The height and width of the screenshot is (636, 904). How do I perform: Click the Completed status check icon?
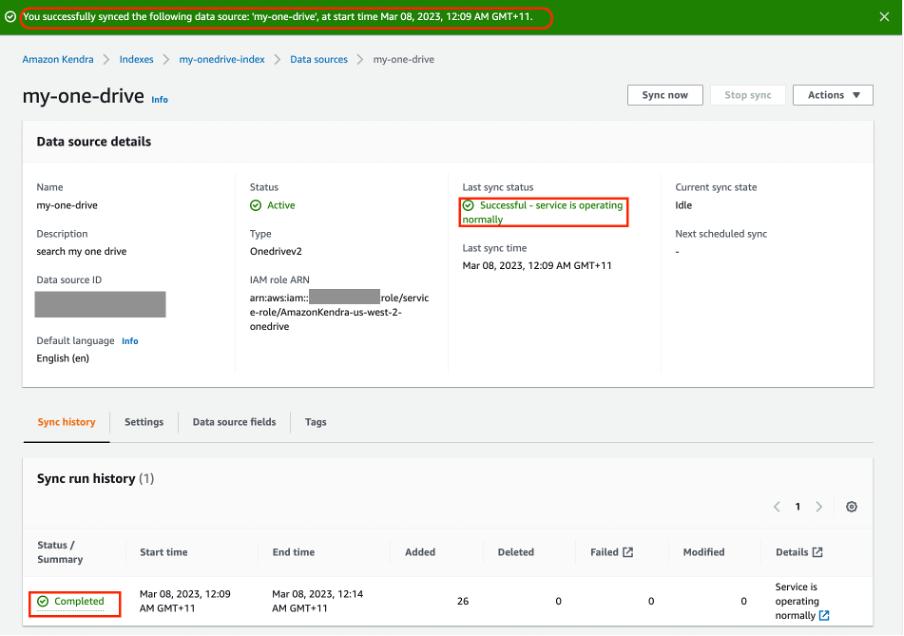click(43, 602)
